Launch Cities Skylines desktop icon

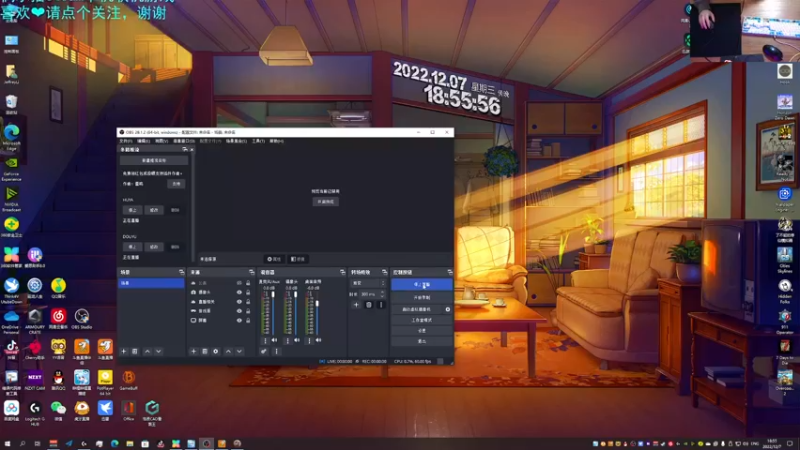coord(785,260)
